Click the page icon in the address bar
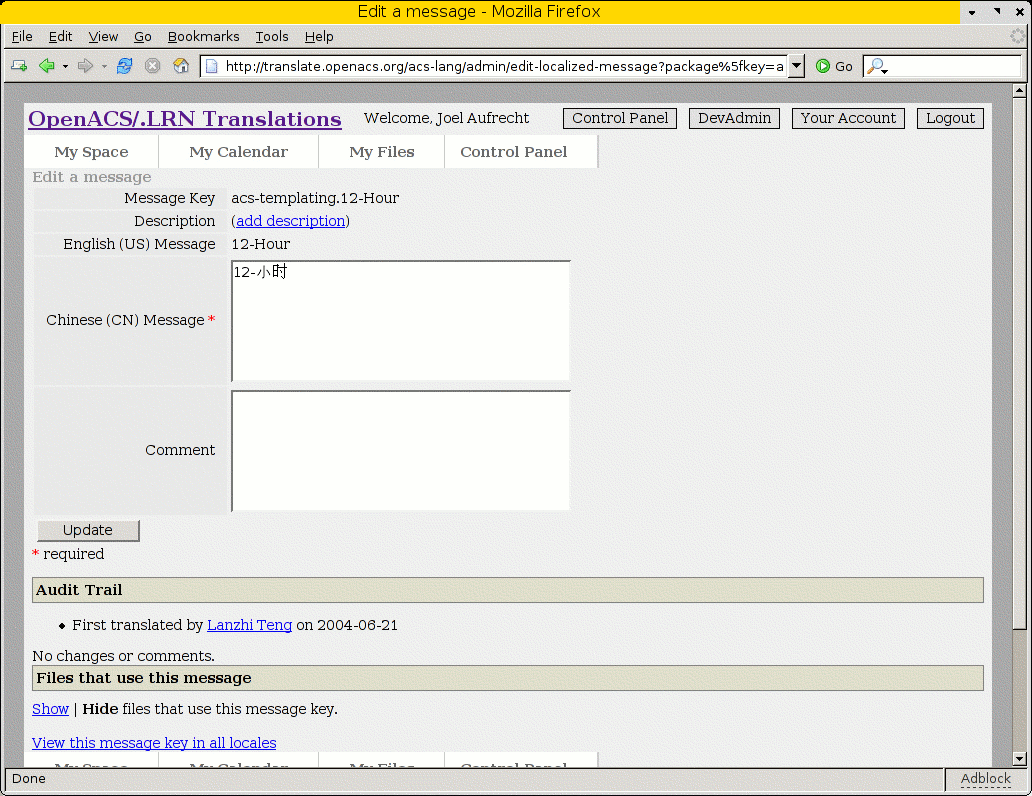The width and height of the screenshot is (1032, 796). pyautogui.click(x=211, y=66)
